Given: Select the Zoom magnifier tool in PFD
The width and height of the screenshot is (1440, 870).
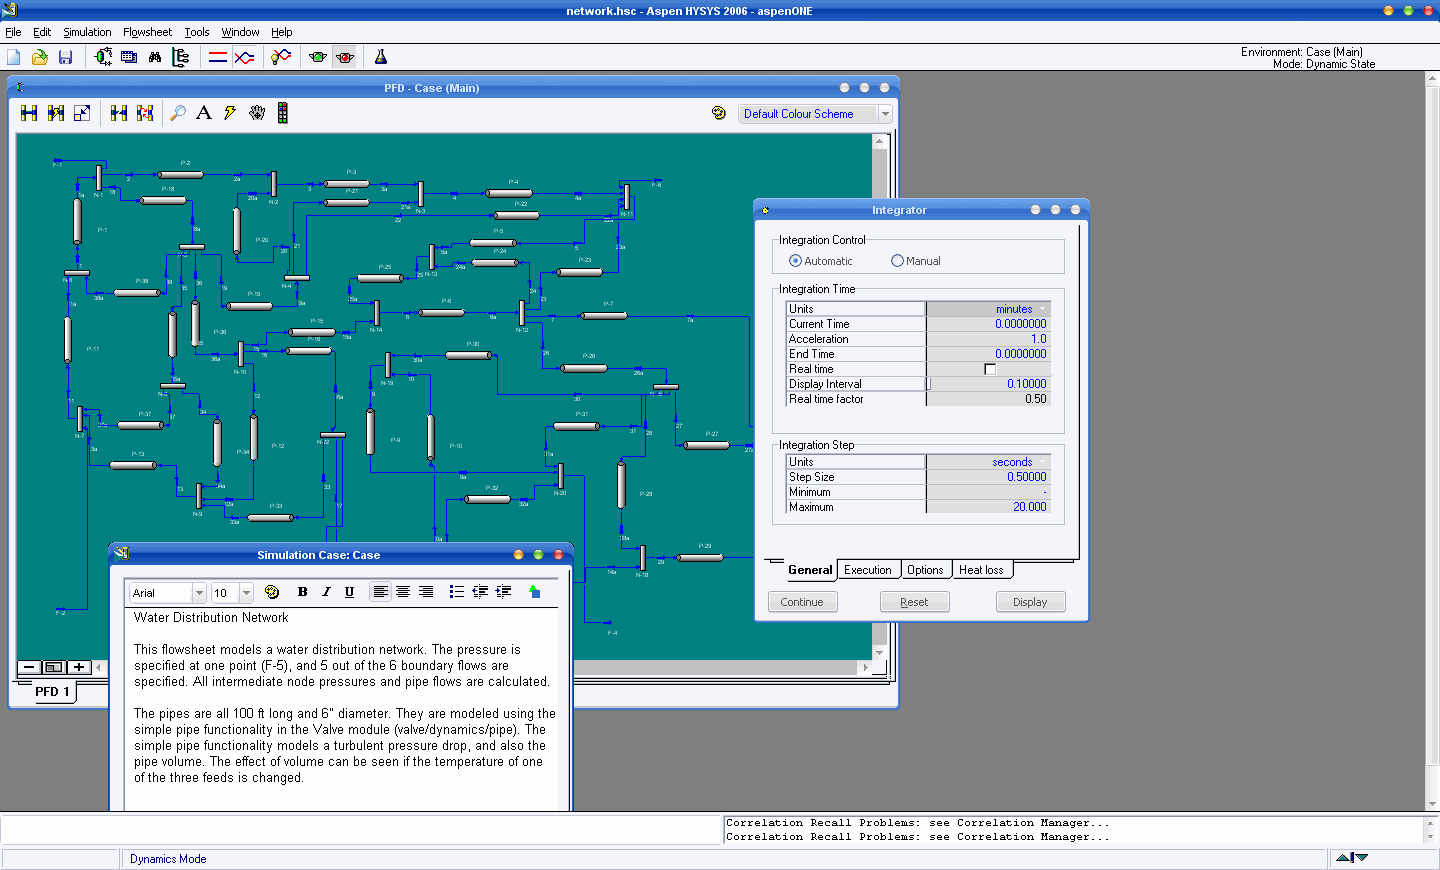Looking at the screenshot, I should [178, 113].
